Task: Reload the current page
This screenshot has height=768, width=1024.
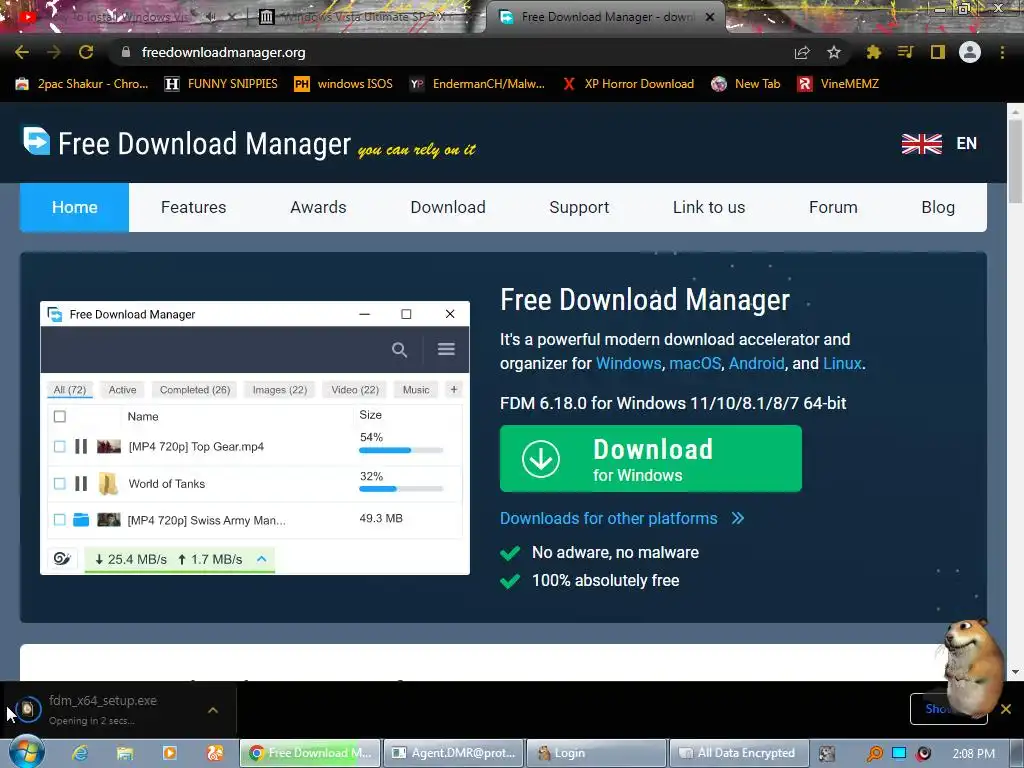Action: [x=86, y=52]
